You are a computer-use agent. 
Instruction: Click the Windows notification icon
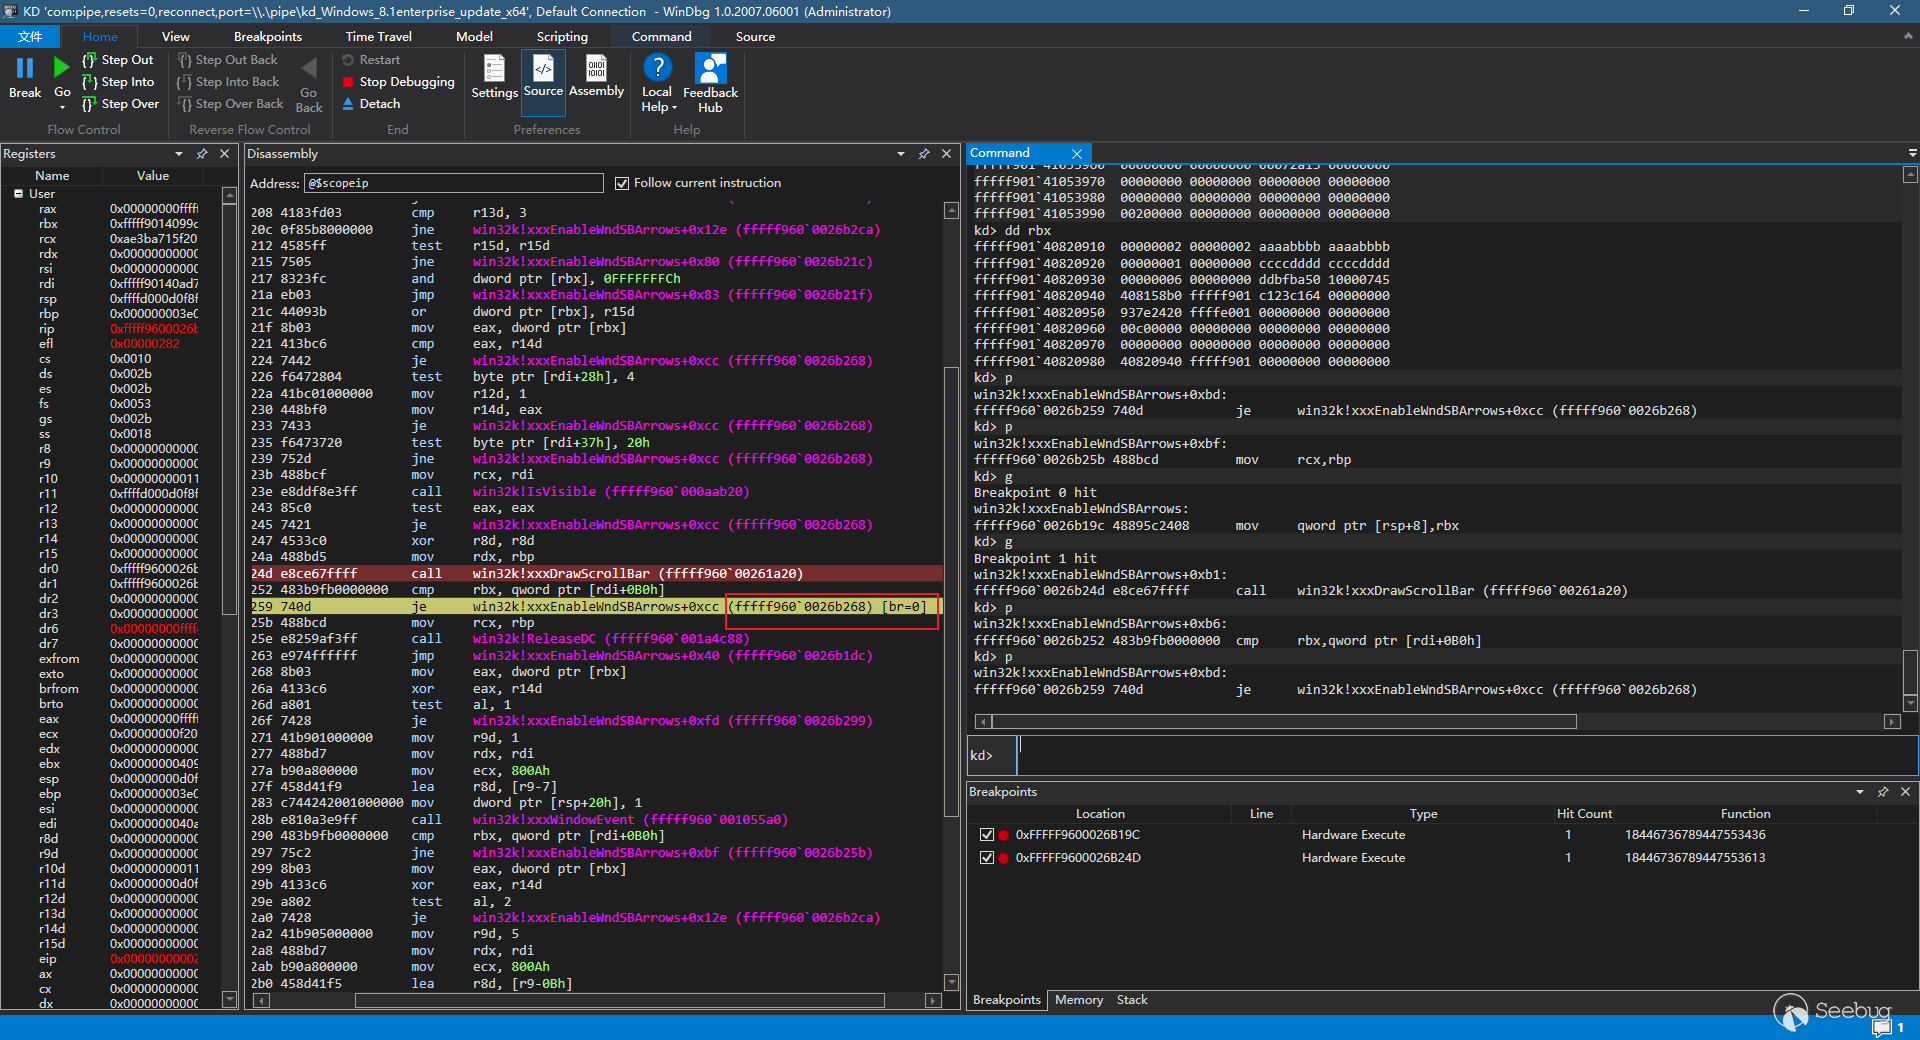pos(1883,1027)
